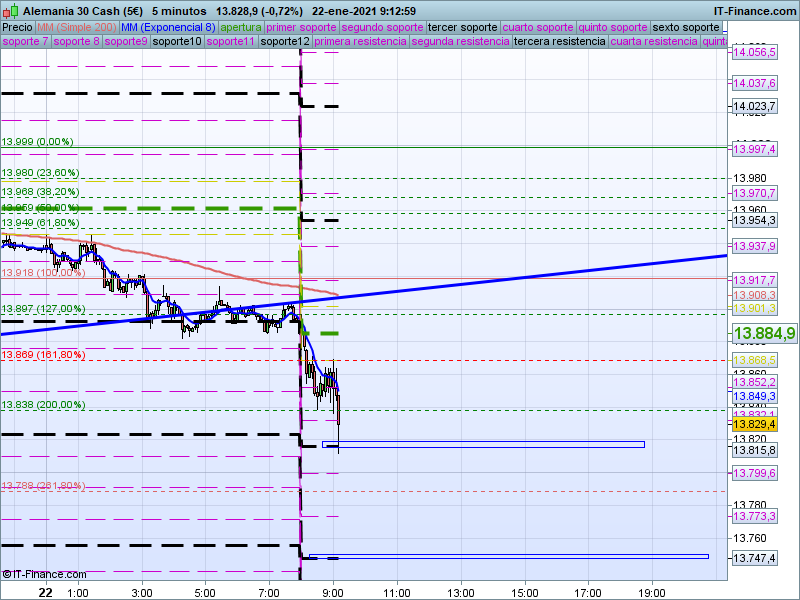Click the primera resistencia legend label
Screen dimensions: 800x600
tap(360, 41)
